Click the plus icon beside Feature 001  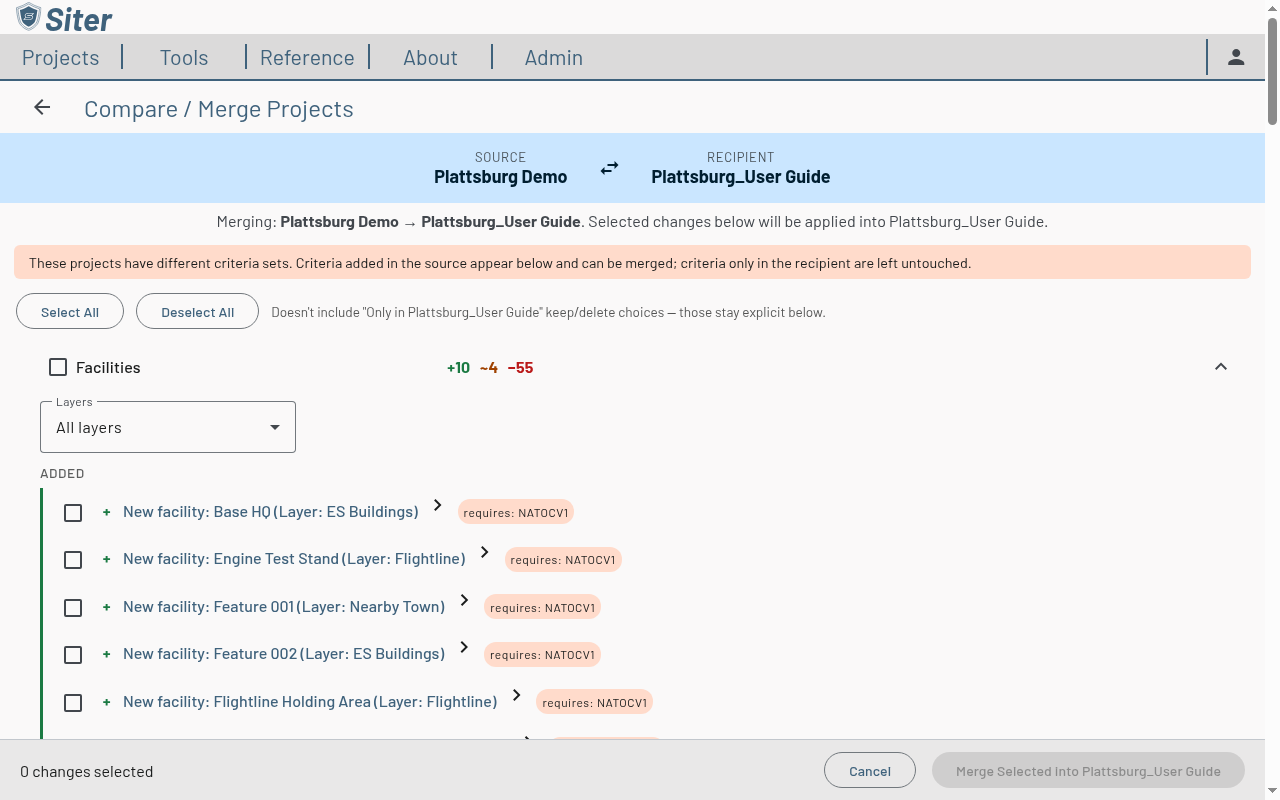coord(107,607)
